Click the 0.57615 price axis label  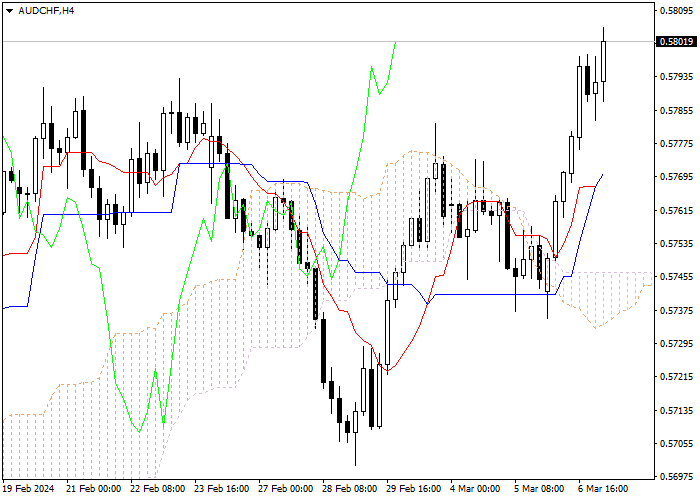[677, 210]
